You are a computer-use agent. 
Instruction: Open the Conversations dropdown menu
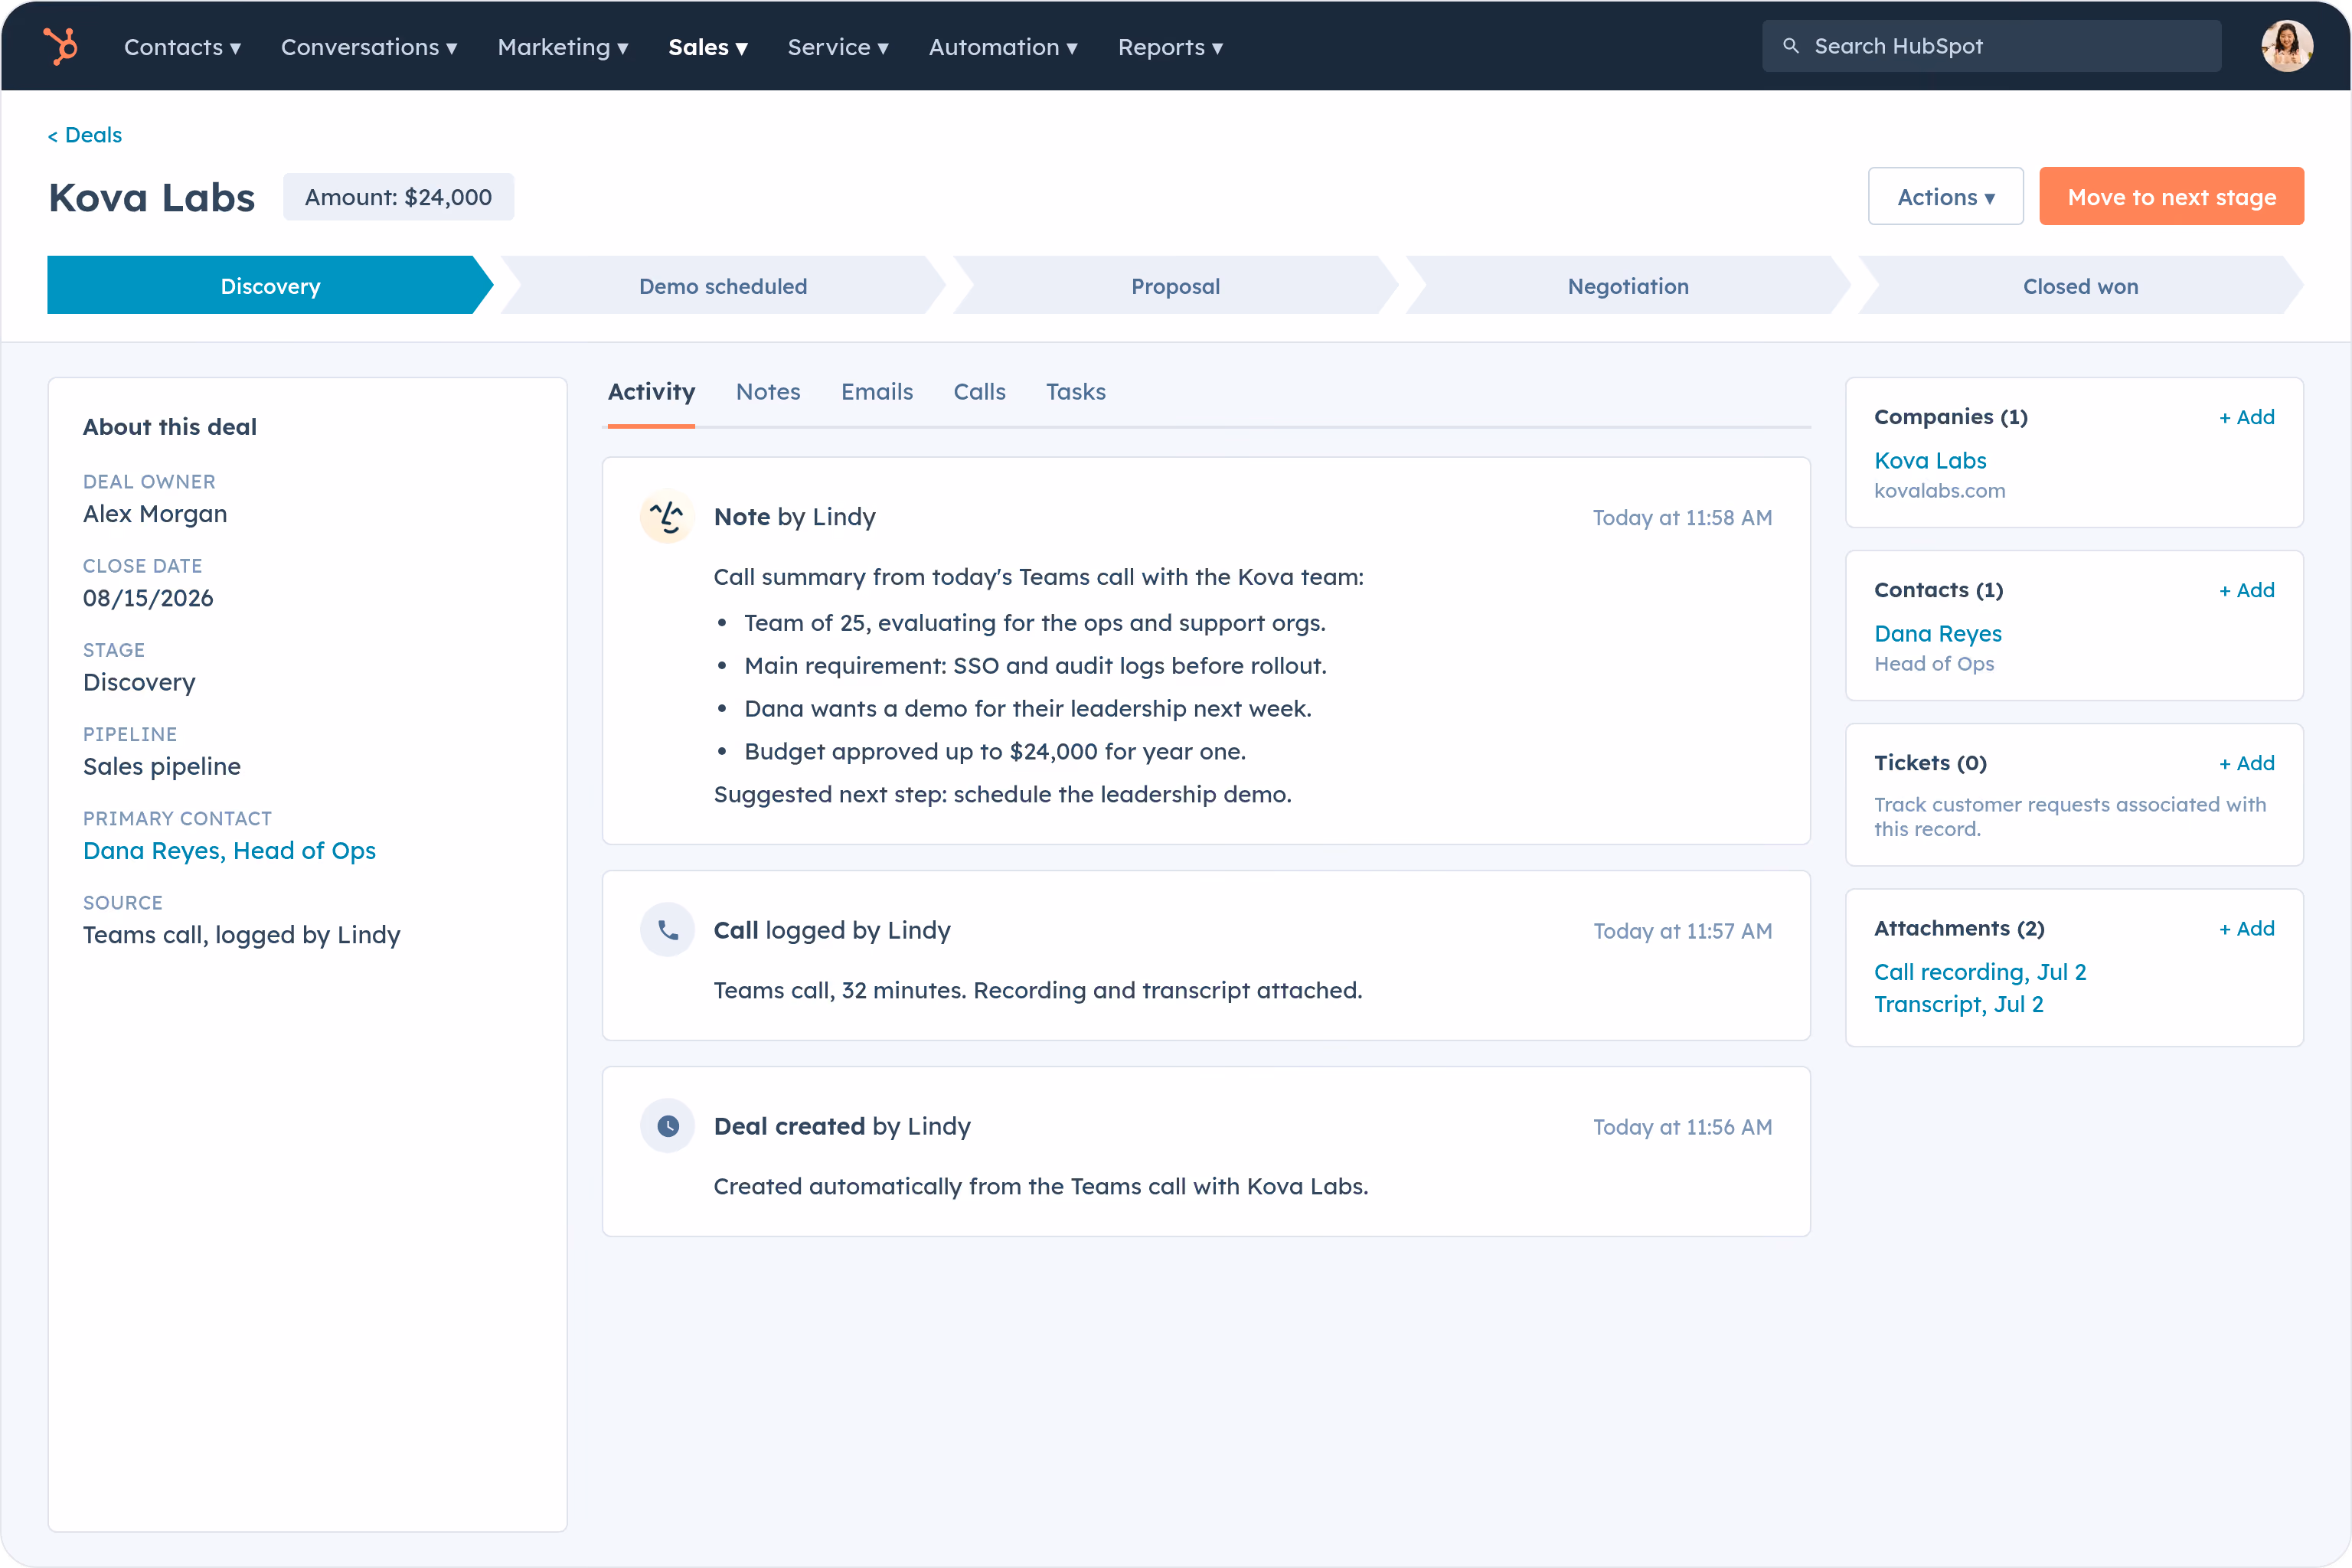[x=369, y=47]
